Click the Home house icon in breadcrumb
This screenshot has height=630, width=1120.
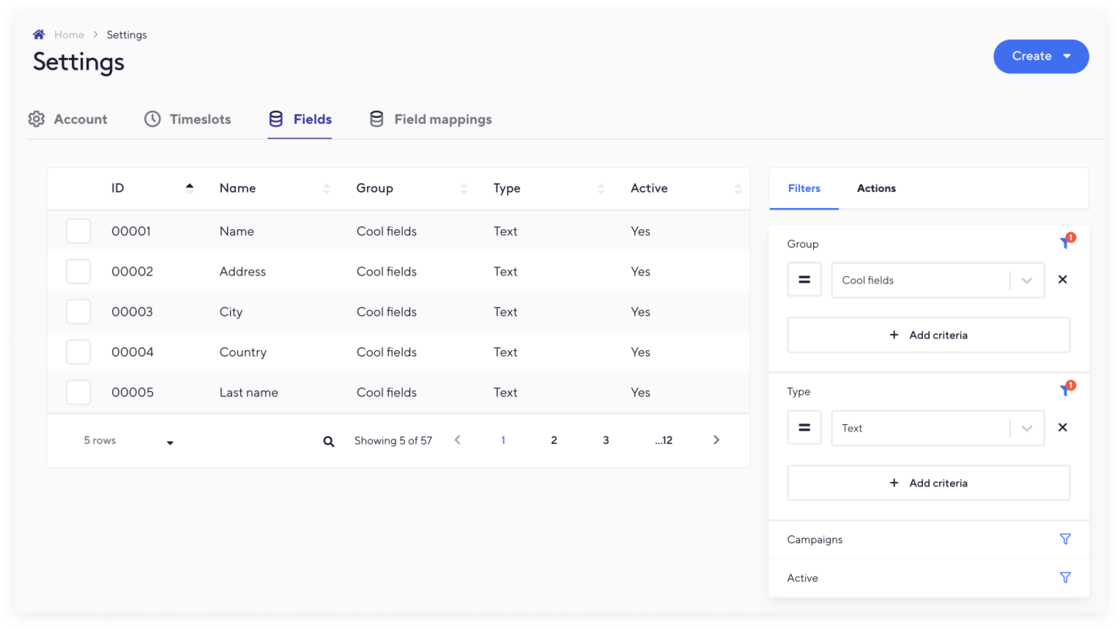(x=39, y=34)
